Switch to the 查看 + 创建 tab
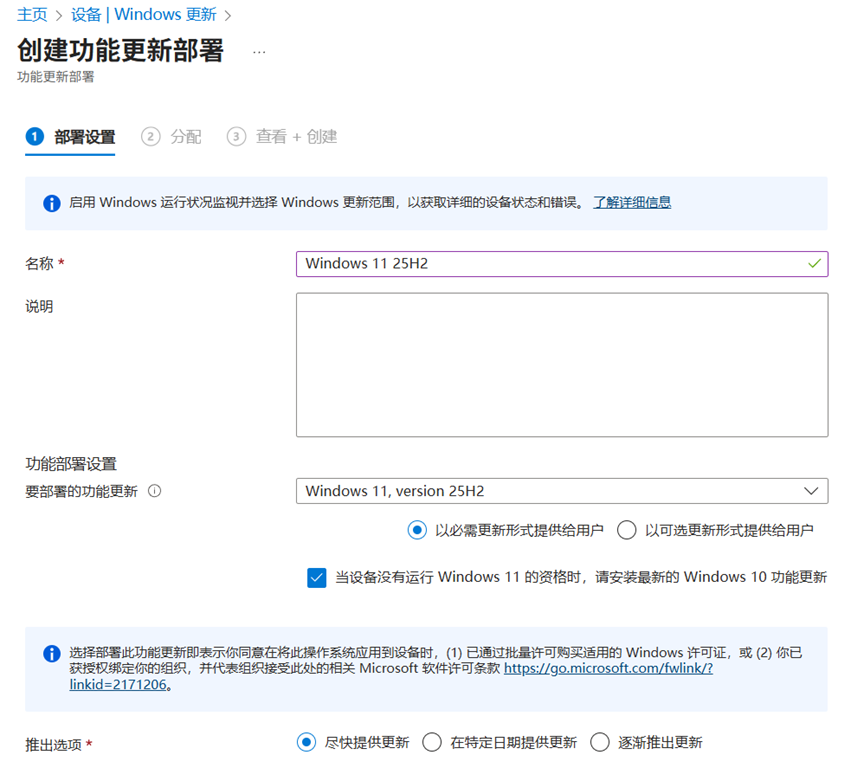The height and width of the screenshot is (768, 851). coord(296,137)
